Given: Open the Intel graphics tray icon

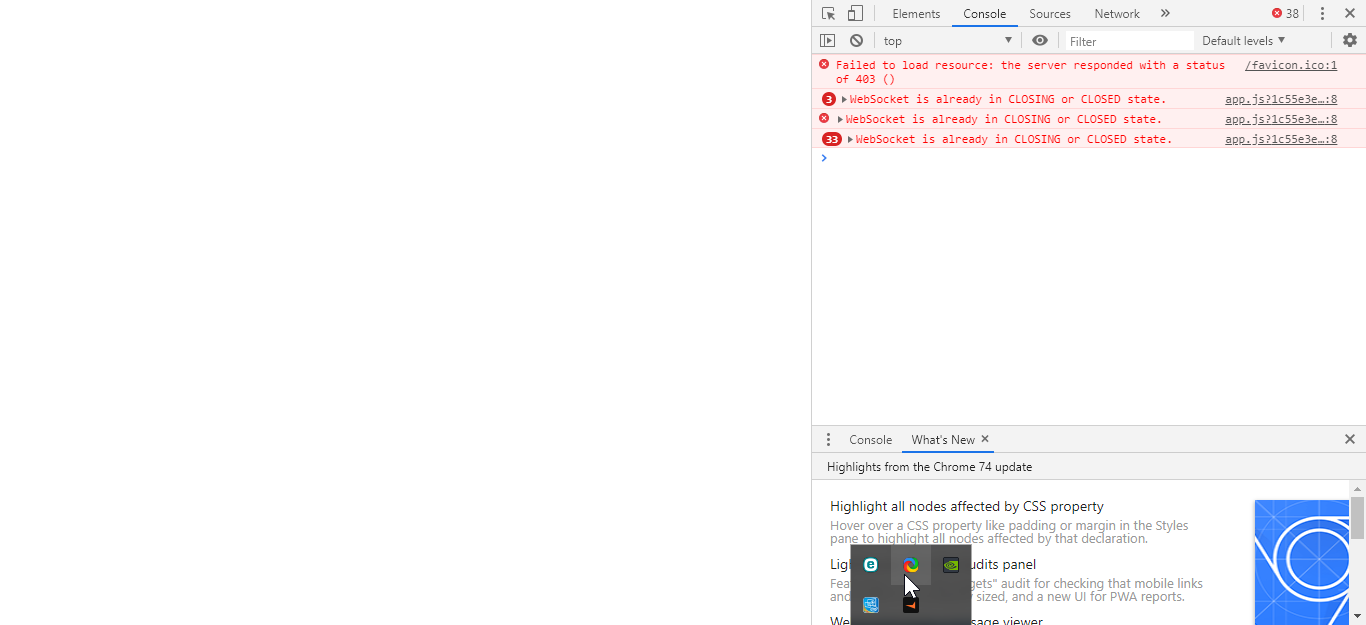Looking at the screenshot, I should (871, 604).
